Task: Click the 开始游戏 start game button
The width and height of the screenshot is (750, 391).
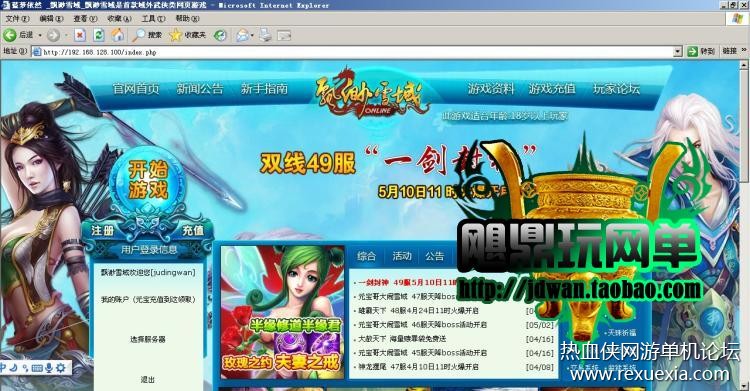Action: tap(148, 180)
